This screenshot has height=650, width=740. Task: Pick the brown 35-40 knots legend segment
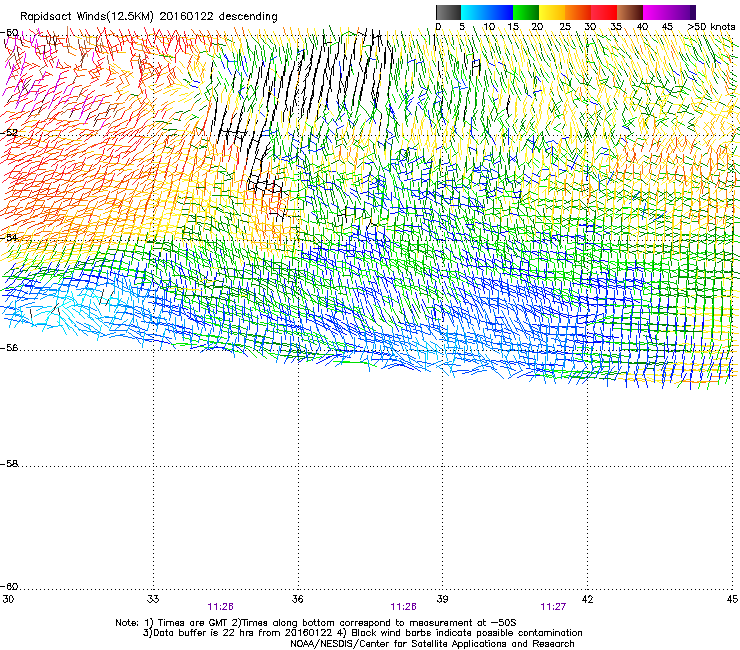click(x=630, y=12)
